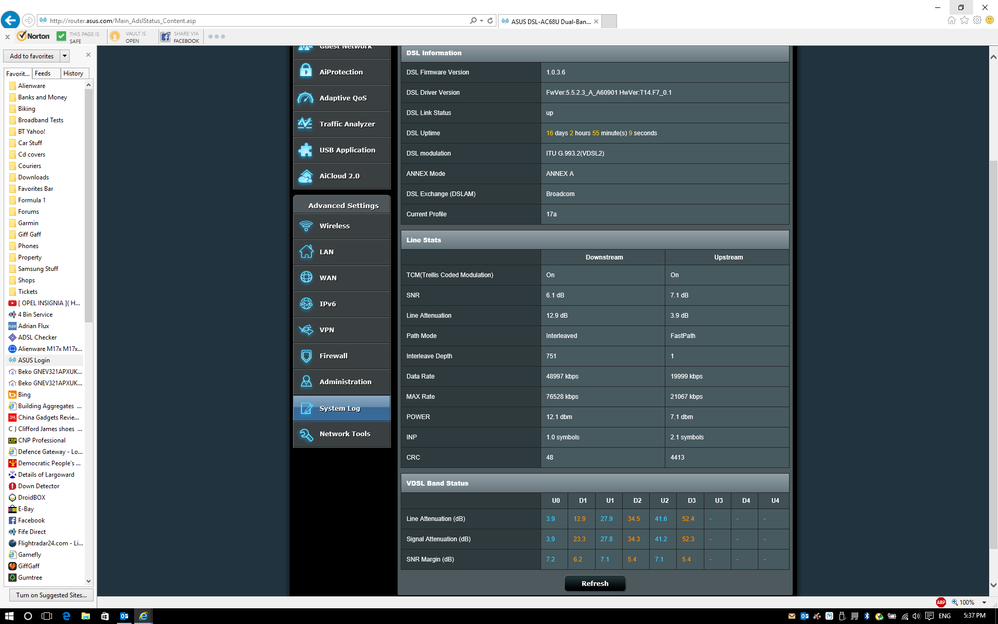Open AiProtection lock icon

coord(306,71)
